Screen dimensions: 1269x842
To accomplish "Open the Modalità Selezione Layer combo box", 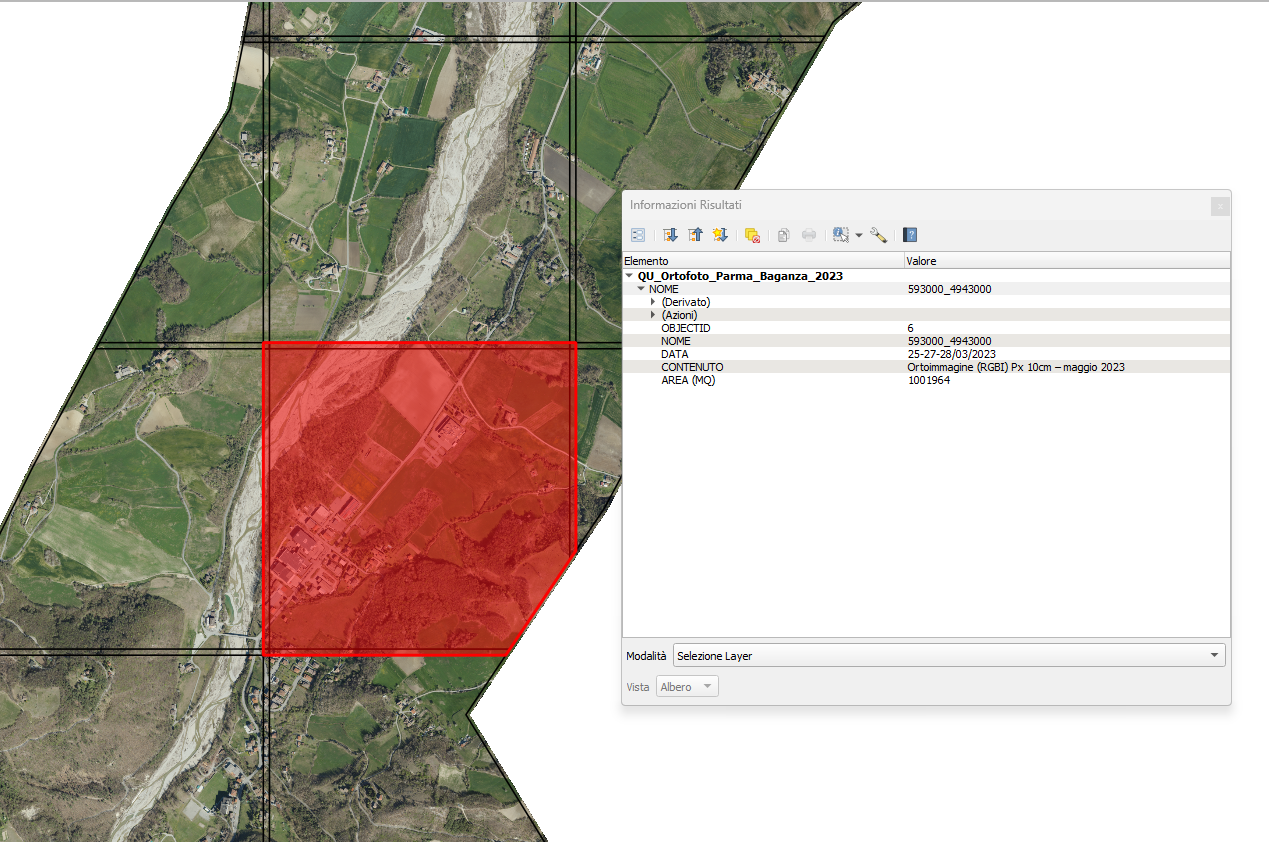I will (948, 656).
